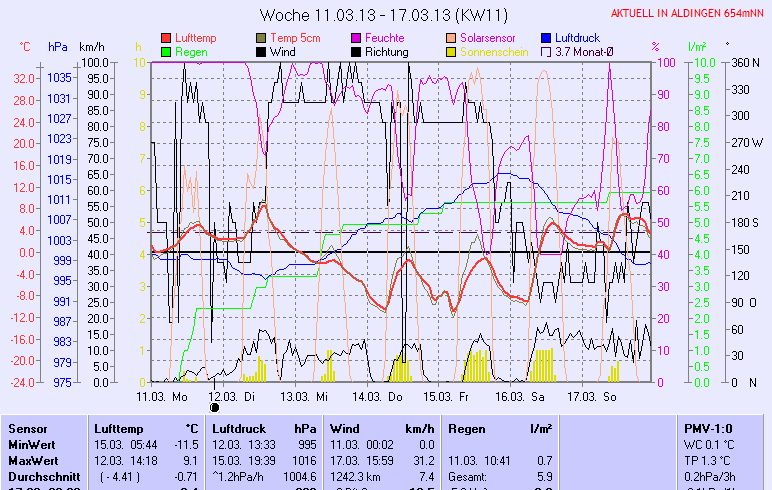
Task: Toggle the black Wind legend box
Action: pos(262,51)
